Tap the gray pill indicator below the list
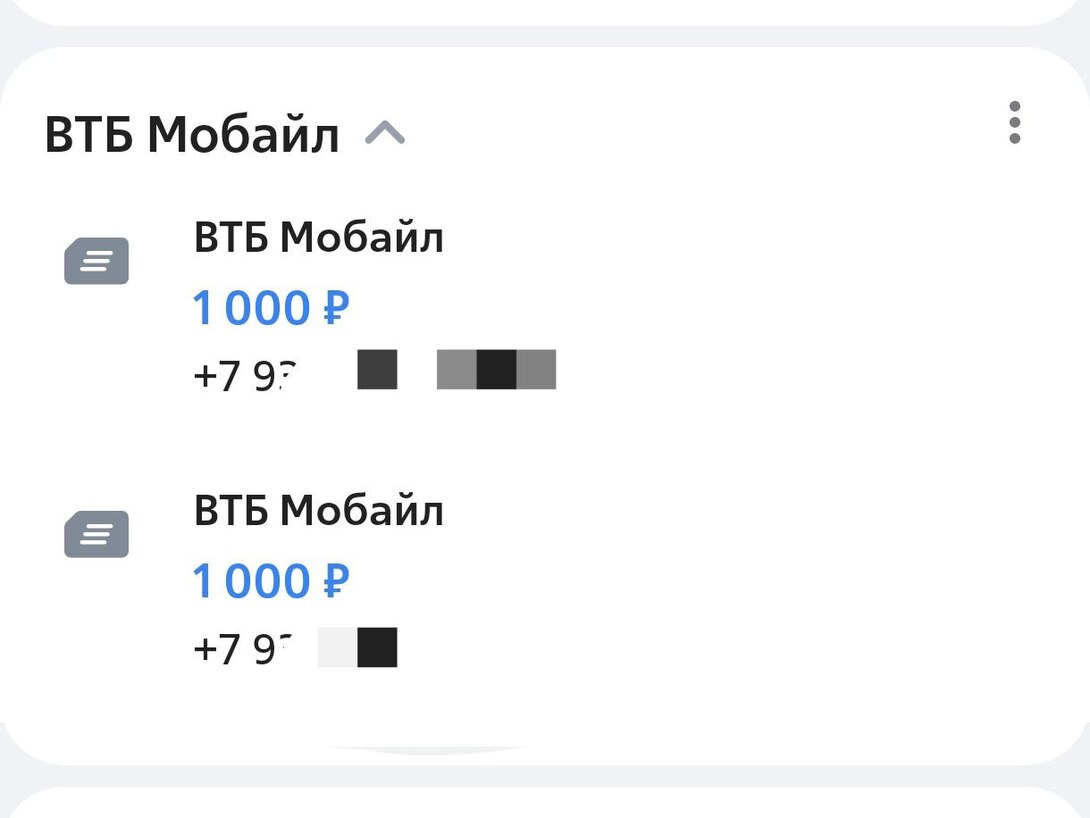The image size is (1090, 818). (428, 749)
